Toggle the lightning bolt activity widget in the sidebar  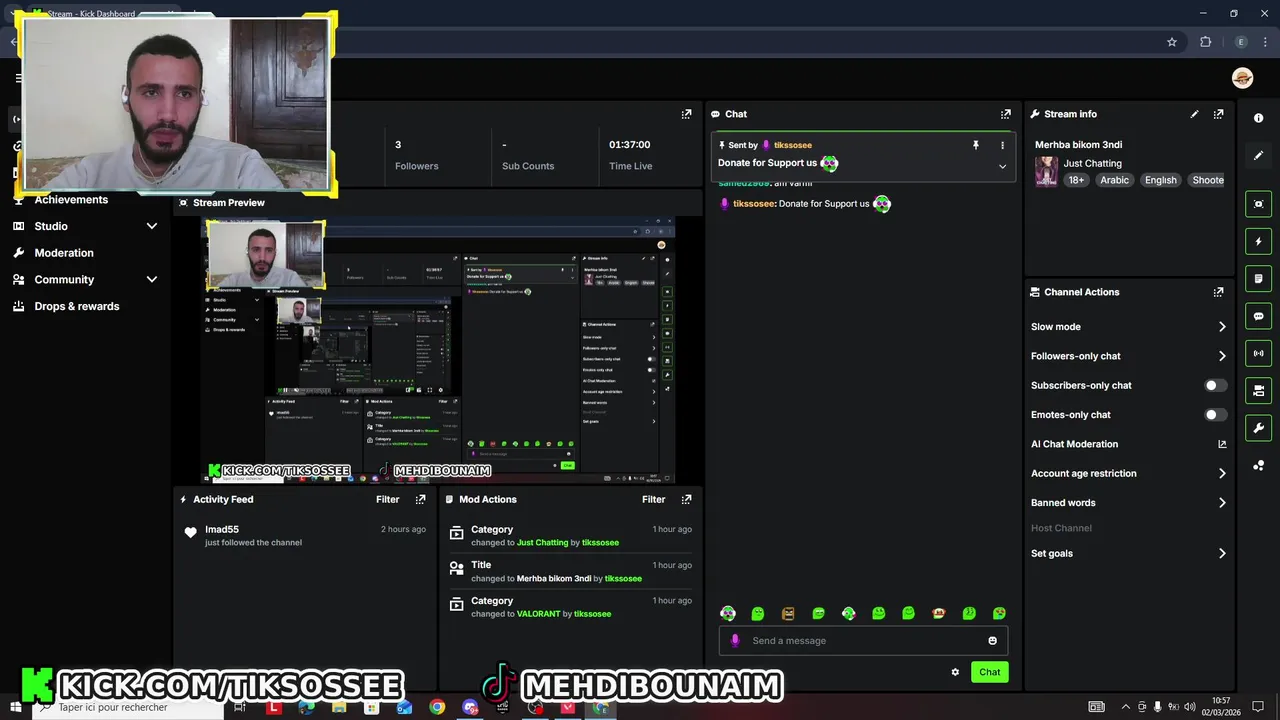click(1258, 241)
